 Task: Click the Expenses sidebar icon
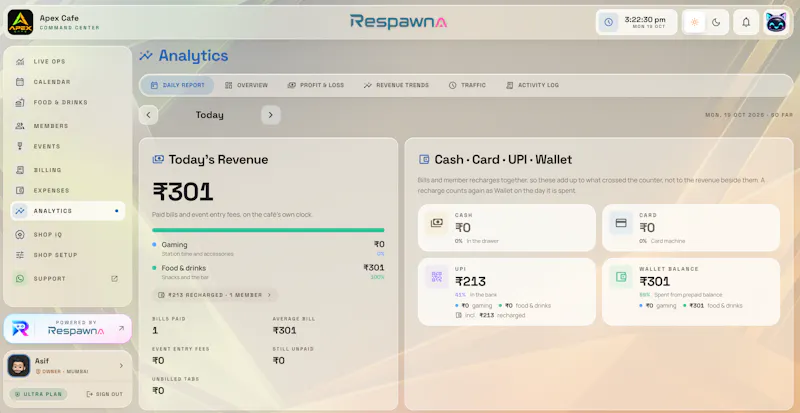coord(20,190)
